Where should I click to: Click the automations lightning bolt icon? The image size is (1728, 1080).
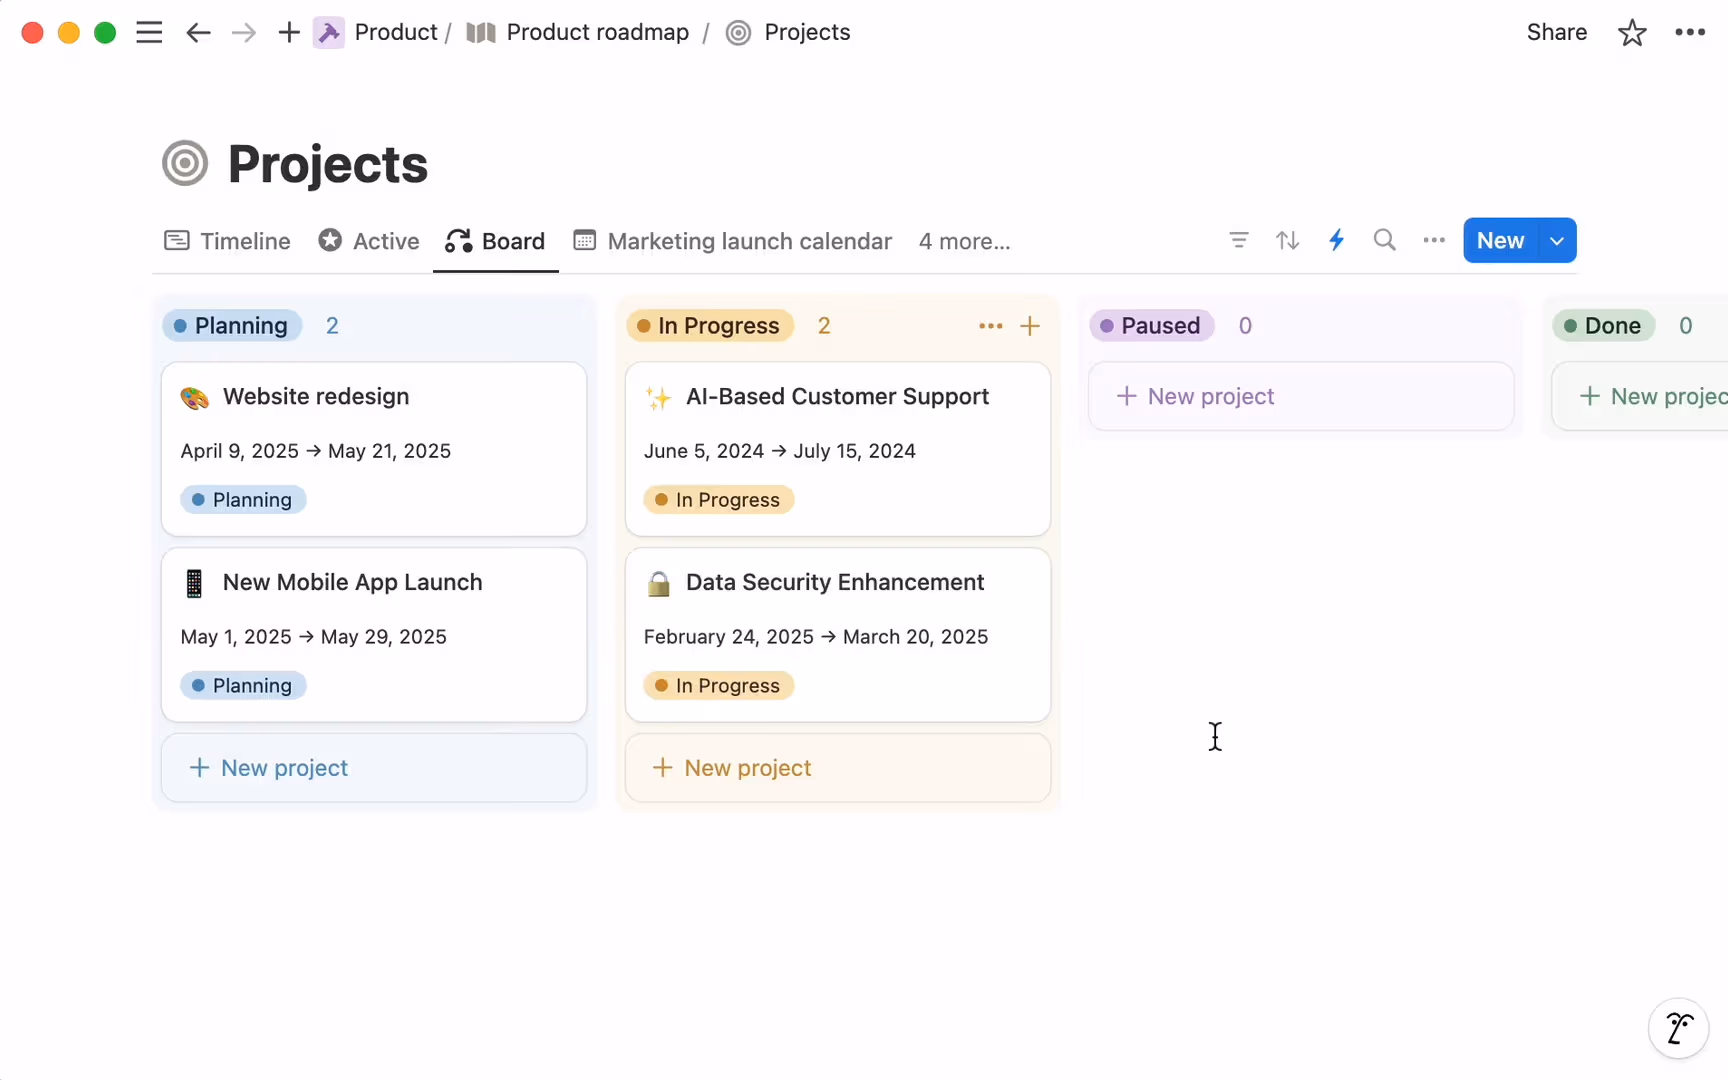(x=1337, y=240)
